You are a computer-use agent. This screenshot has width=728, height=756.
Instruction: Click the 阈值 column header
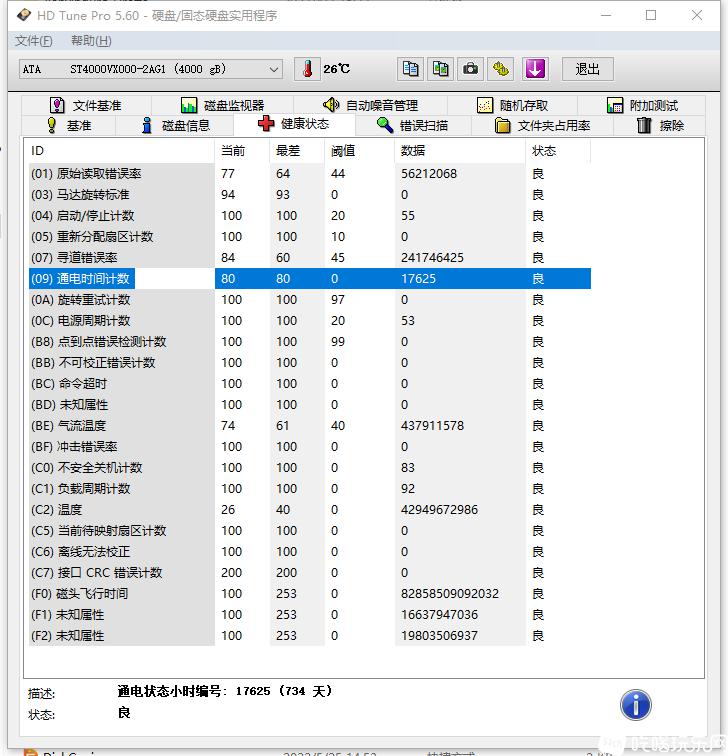(360, 151)
